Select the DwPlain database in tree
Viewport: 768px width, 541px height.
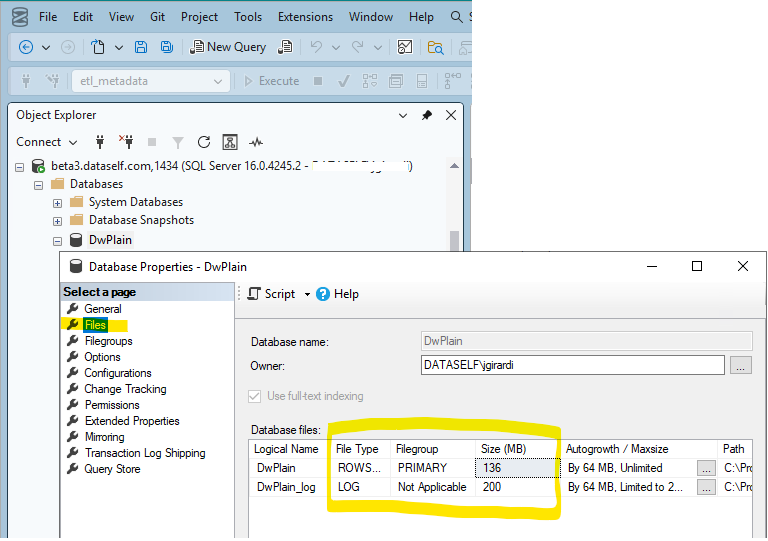pyautogui.click(x=110, y=240)
